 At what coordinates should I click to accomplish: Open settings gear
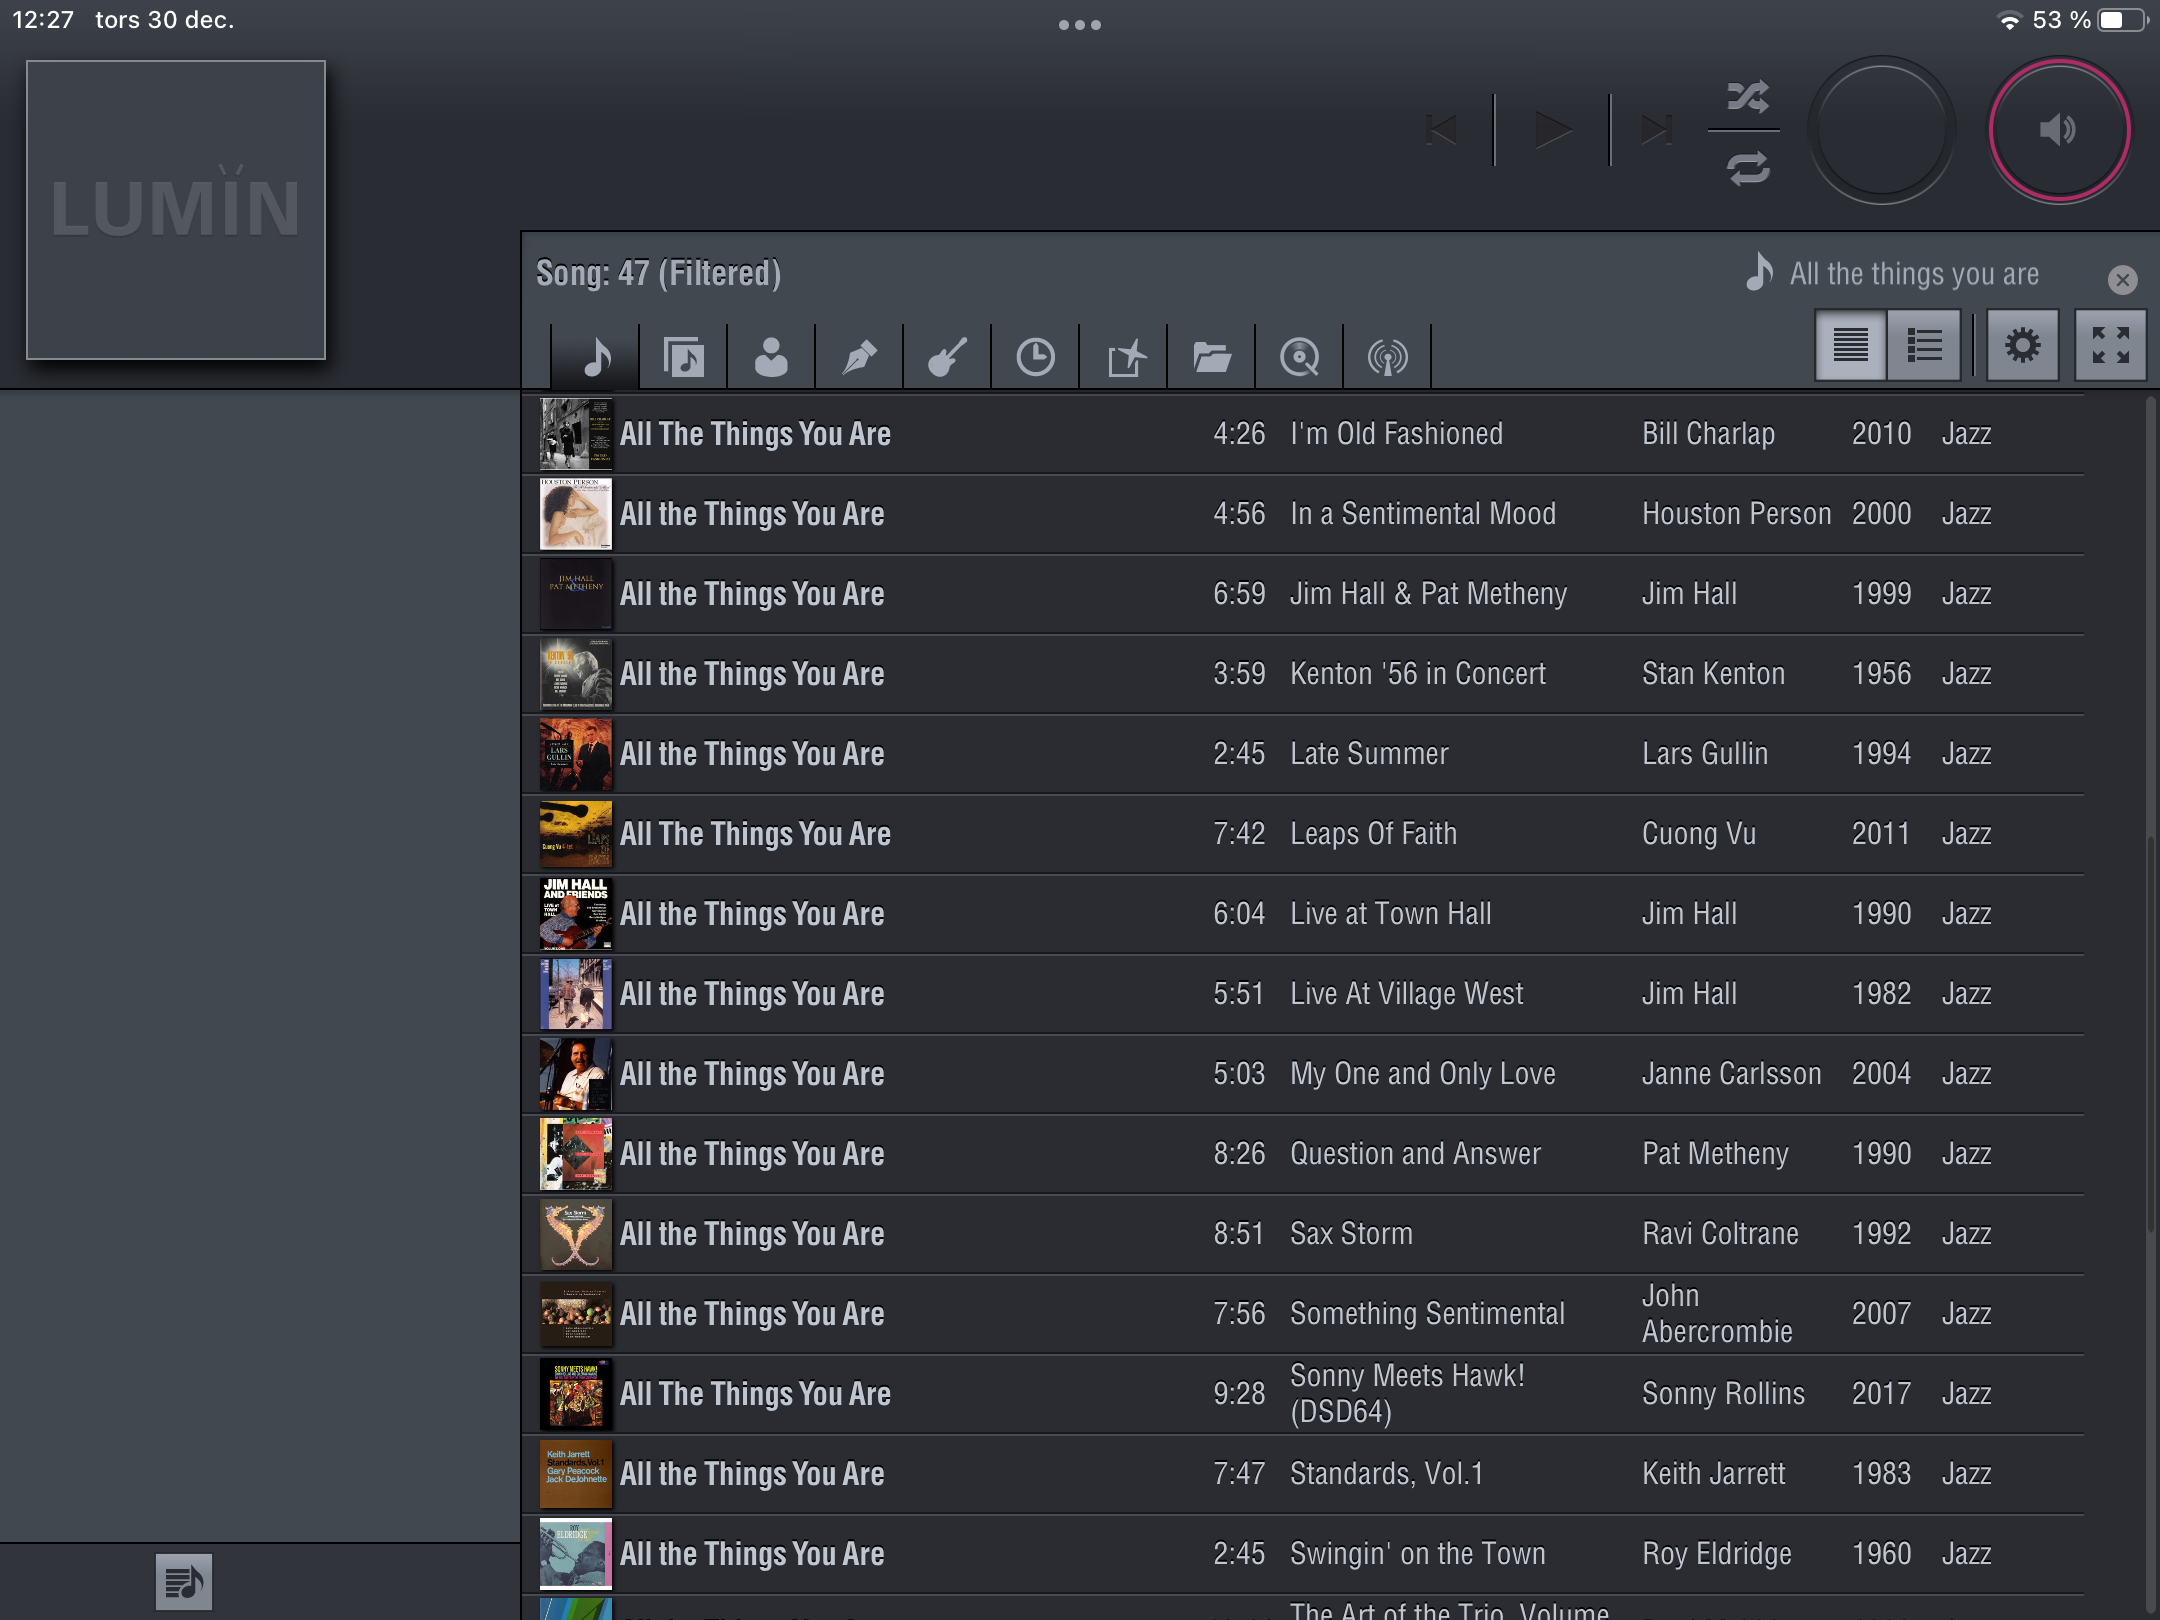(2022, 345)
